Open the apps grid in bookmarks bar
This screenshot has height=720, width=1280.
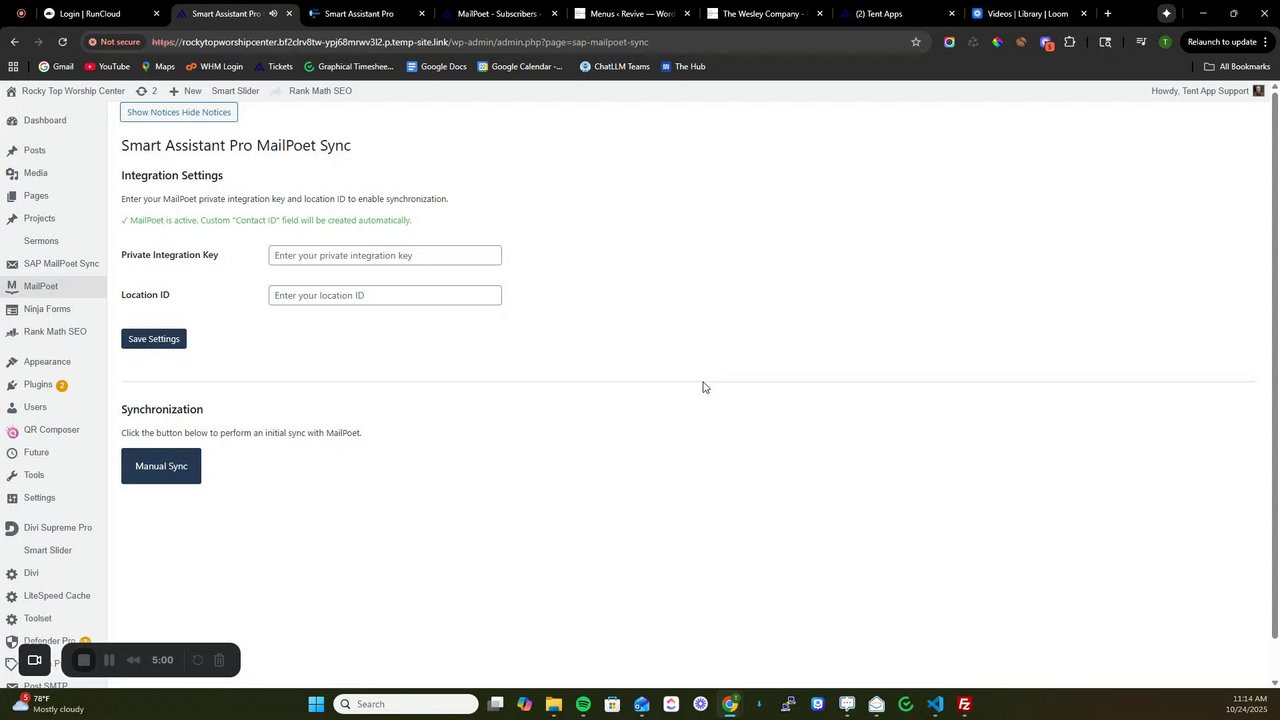point(13,67)
